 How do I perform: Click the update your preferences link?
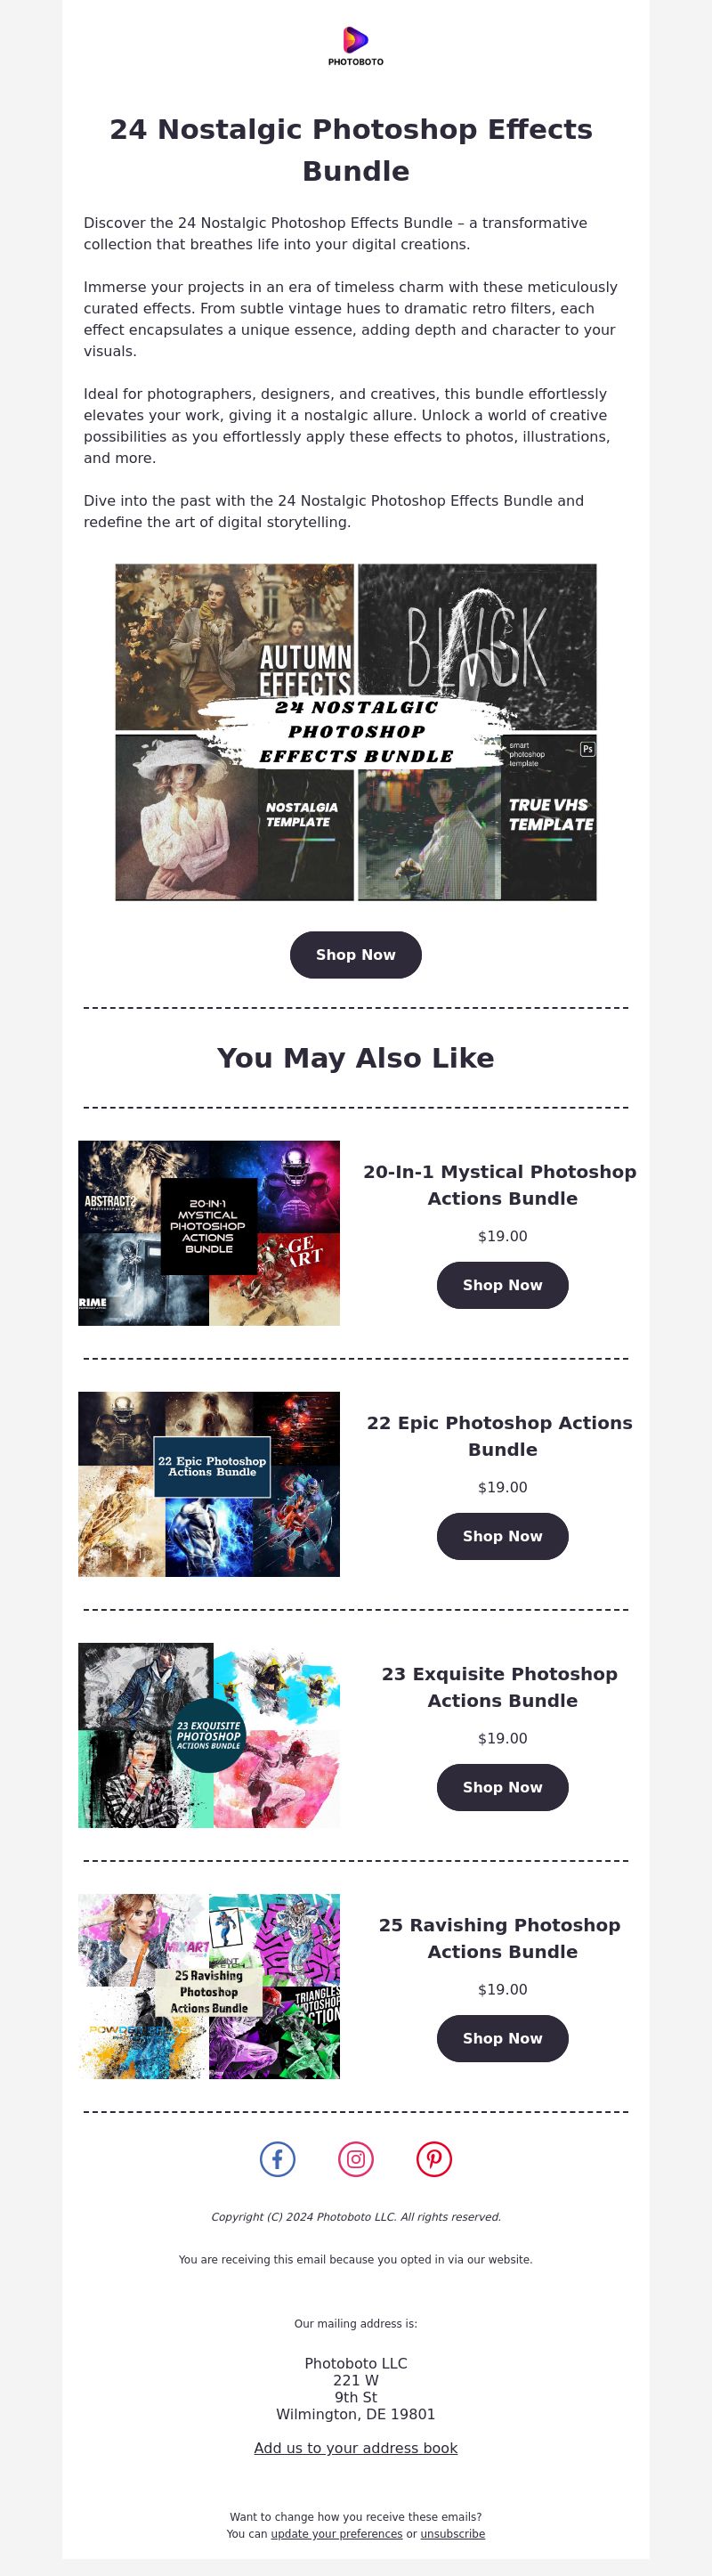[337, 2534]
